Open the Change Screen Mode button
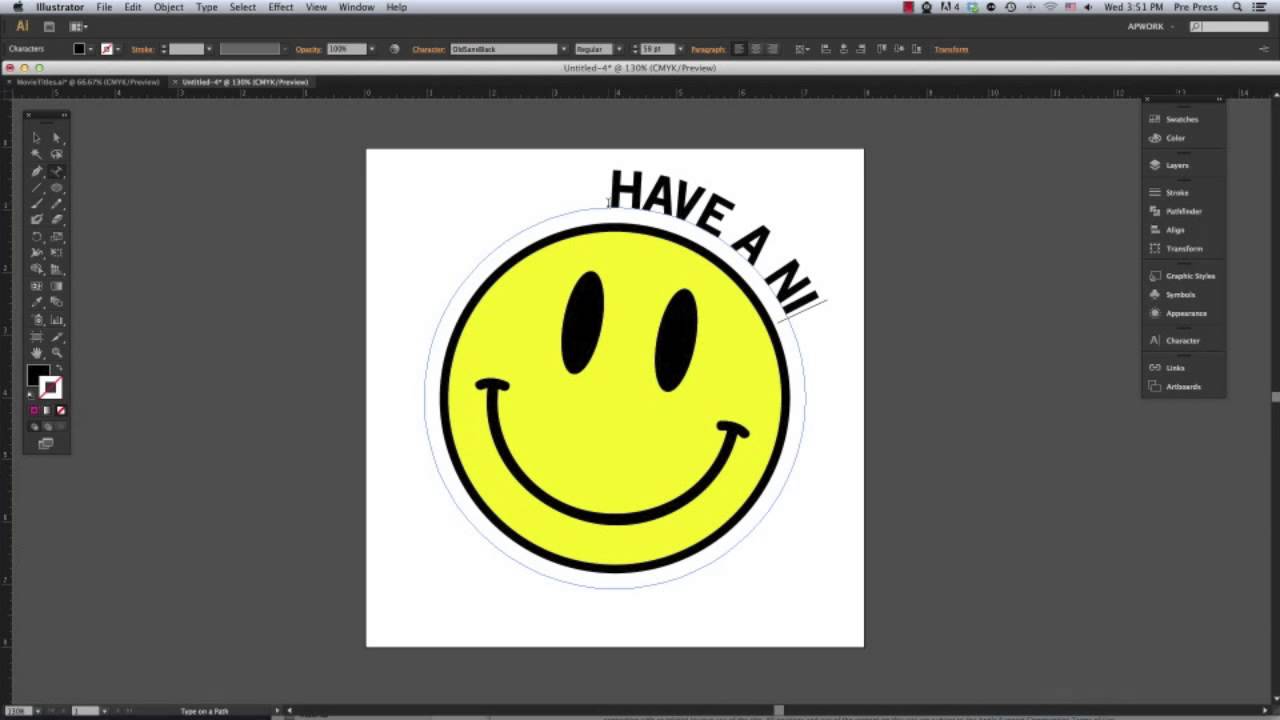1280x720 pixels. [x=46, y=444]
